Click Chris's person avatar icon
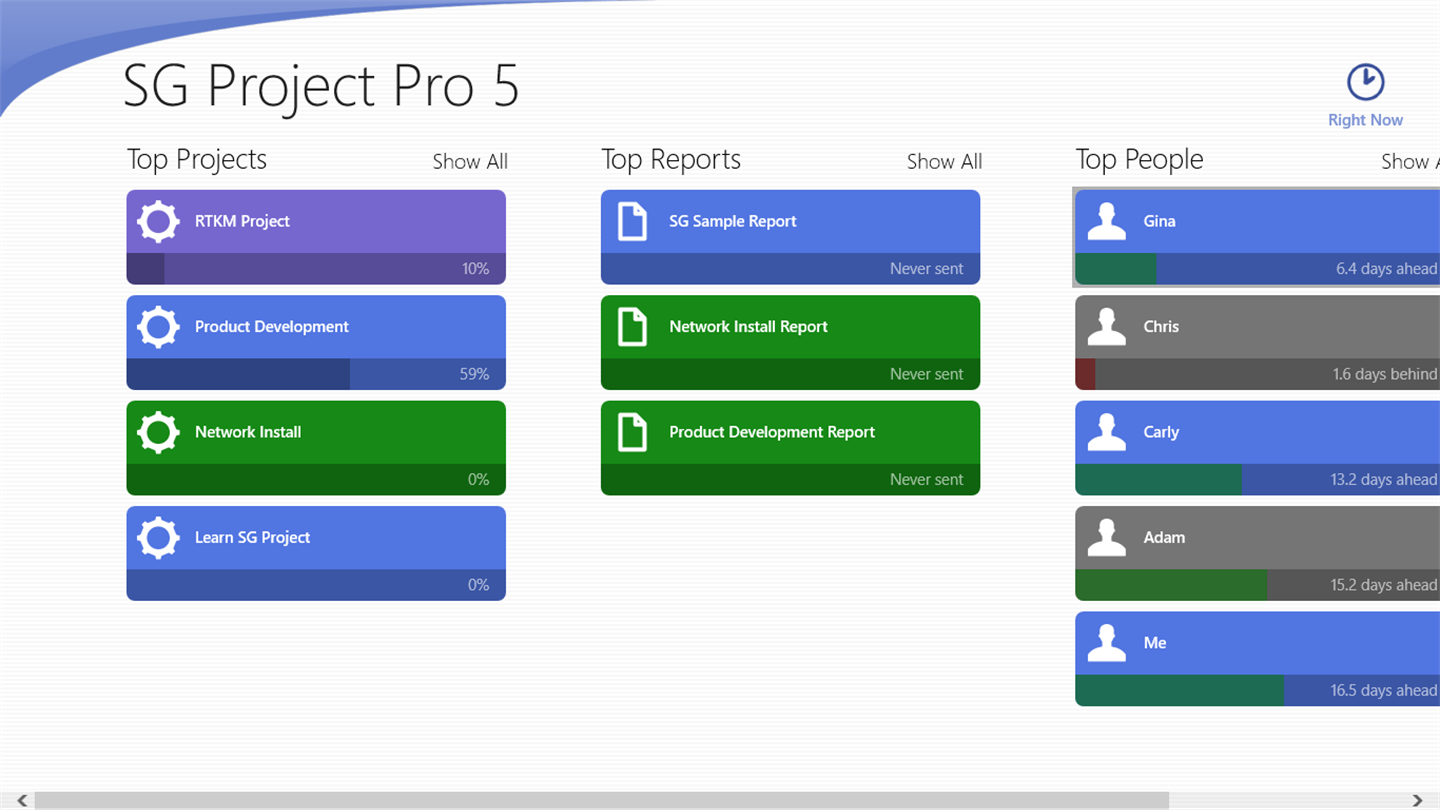This screenshot has height=810, width=1440. point(1106,327)
